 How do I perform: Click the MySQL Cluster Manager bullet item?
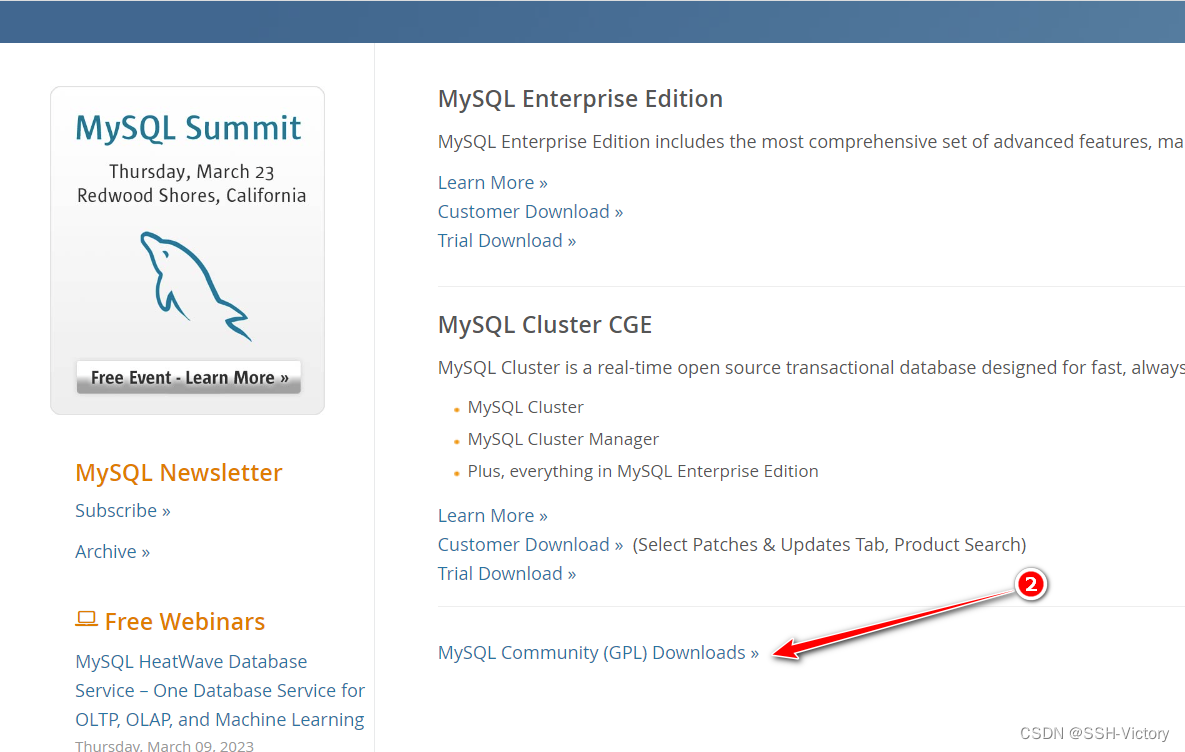[x=563, y=438]
